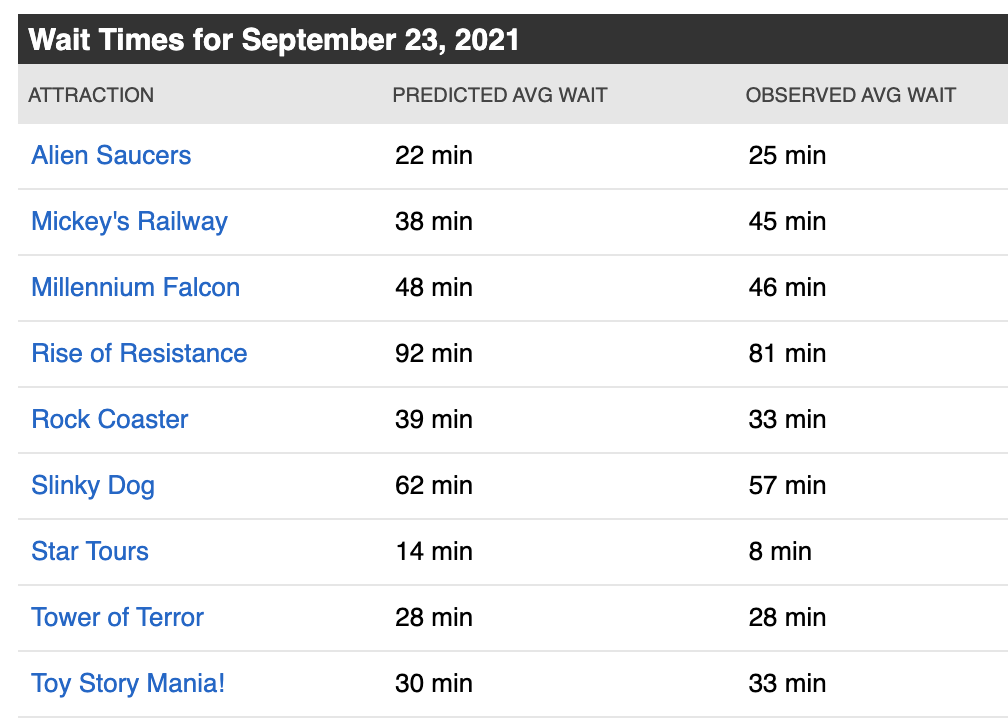This screenshot has width=1008, height=728.
Task: Open Tower of Terror attraction page
Action: pos(117,617)
